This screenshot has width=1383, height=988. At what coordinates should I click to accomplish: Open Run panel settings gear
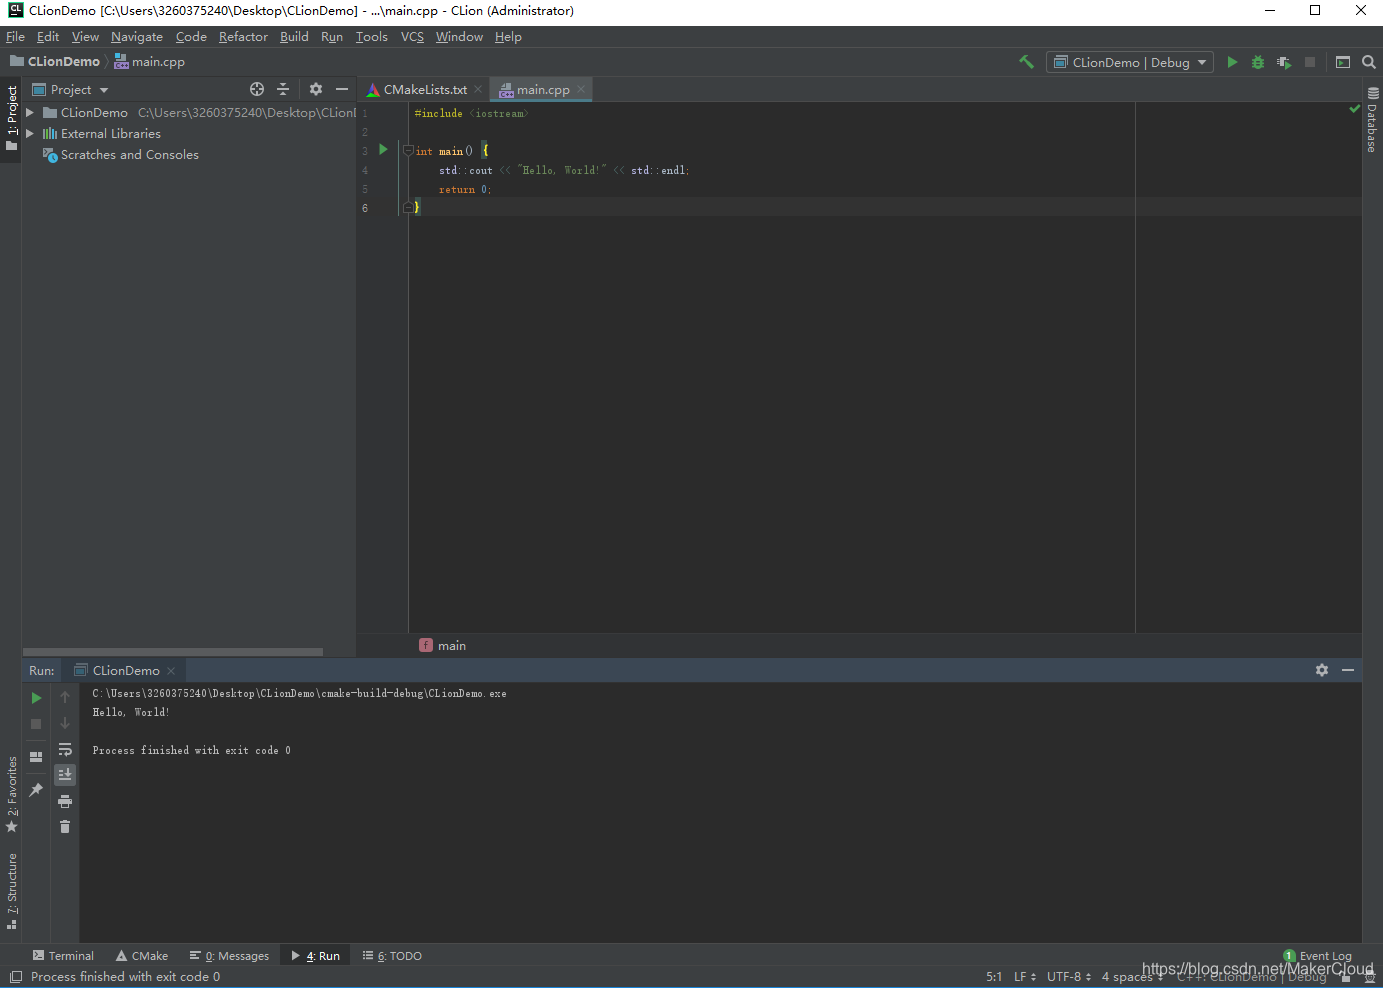(1322, 670)
